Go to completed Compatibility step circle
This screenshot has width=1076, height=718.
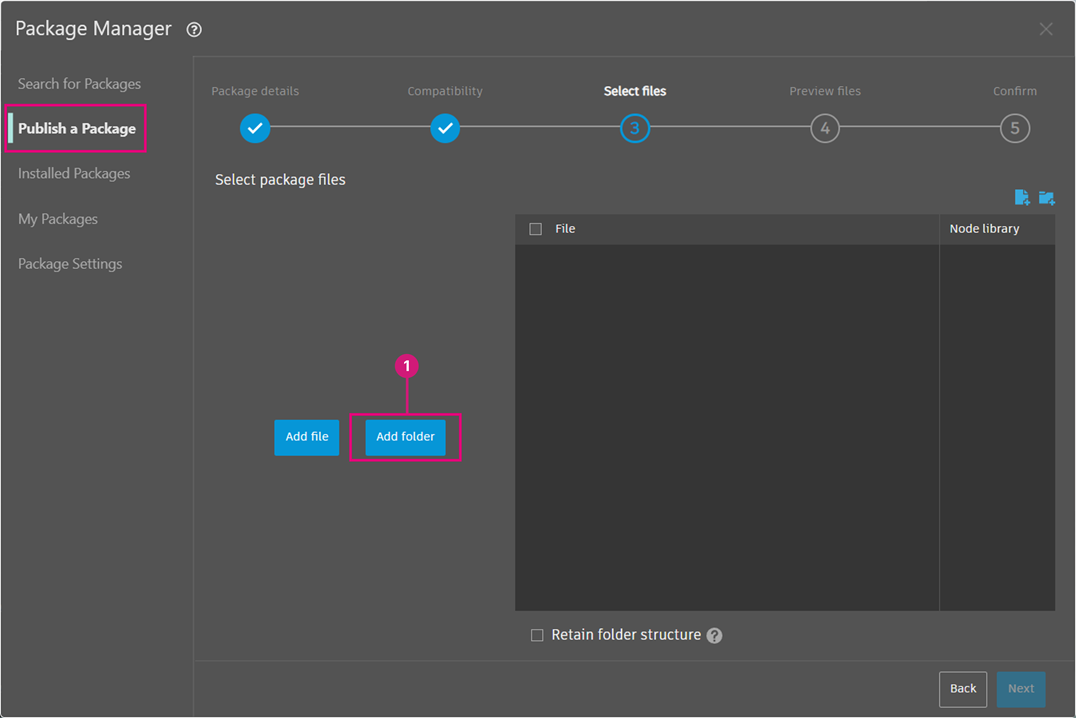pos(445,128)
